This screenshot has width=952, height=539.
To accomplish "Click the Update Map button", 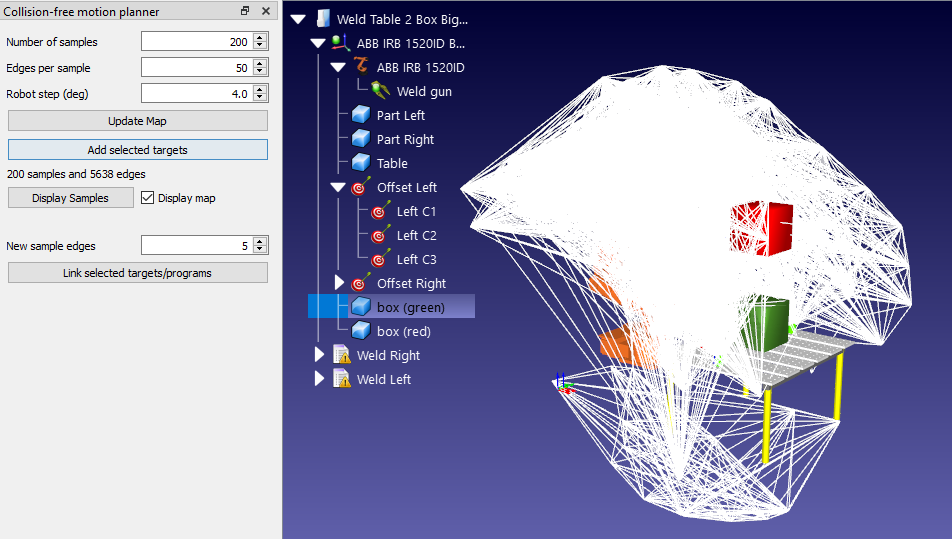I will coord(138,121).
